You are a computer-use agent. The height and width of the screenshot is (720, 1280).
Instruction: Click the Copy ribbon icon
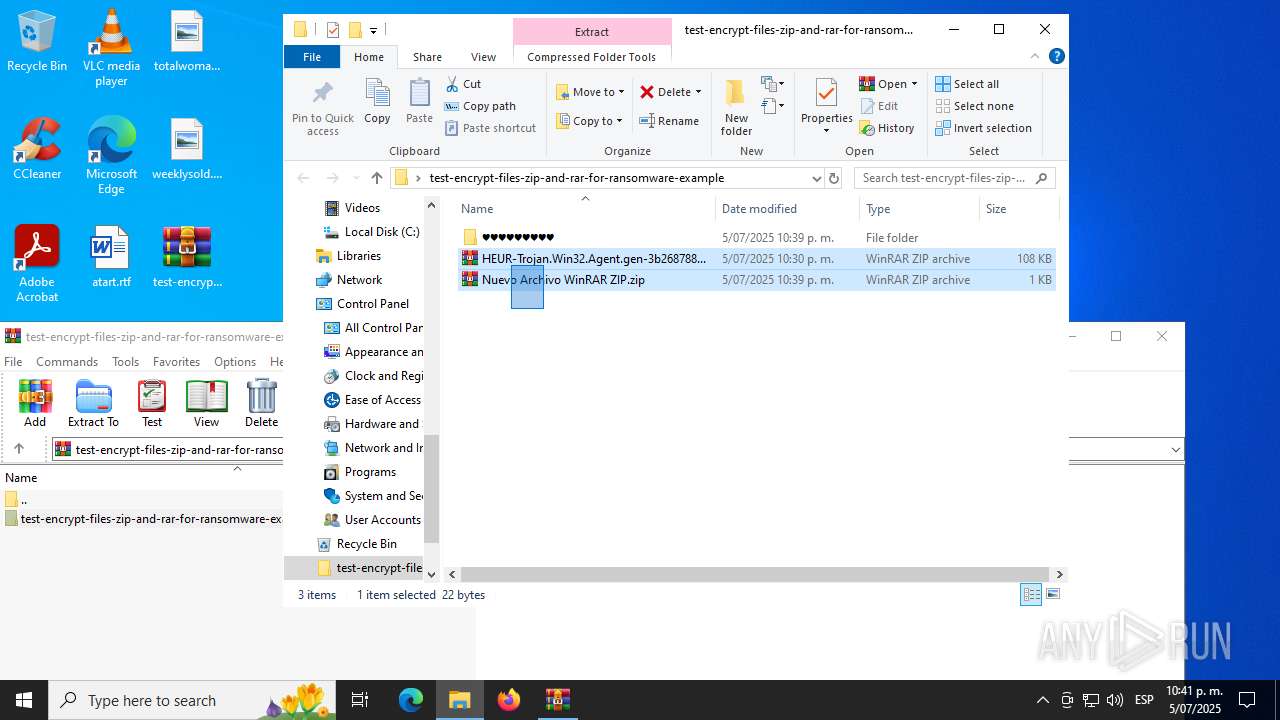pos(377,101)
